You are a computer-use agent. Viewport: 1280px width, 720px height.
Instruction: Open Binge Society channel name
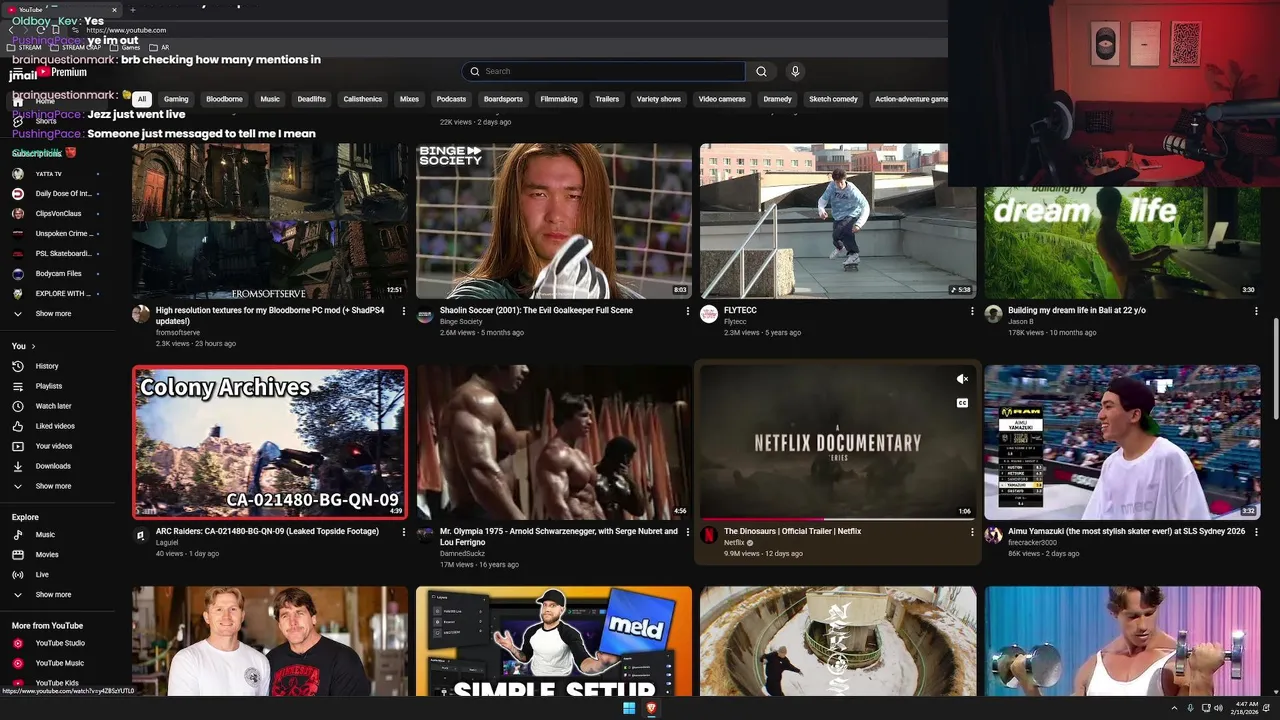461,322
